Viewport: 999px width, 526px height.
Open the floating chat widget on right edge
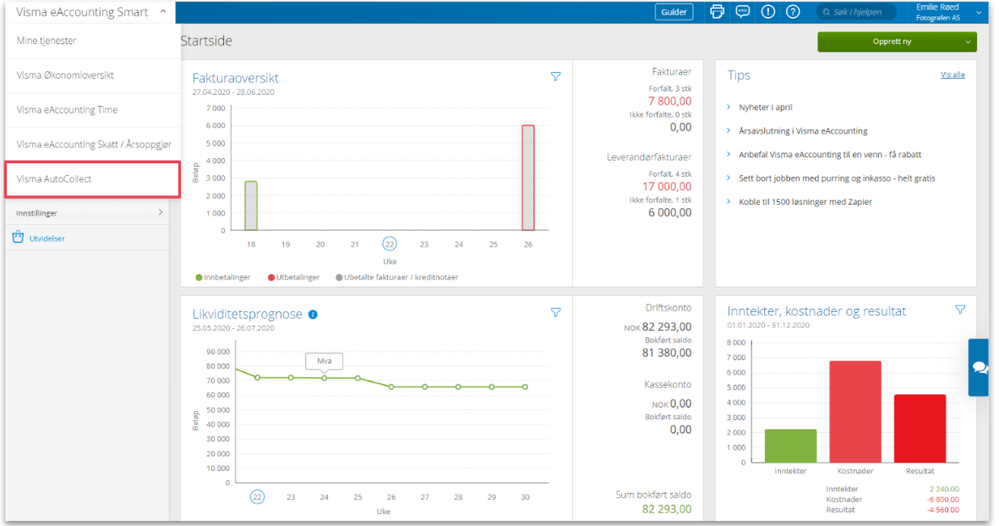980,367
